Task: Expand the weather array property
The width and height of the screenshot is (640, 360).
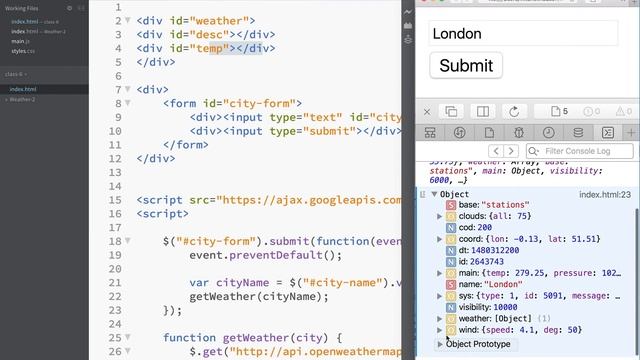Action: click(440, 319)
